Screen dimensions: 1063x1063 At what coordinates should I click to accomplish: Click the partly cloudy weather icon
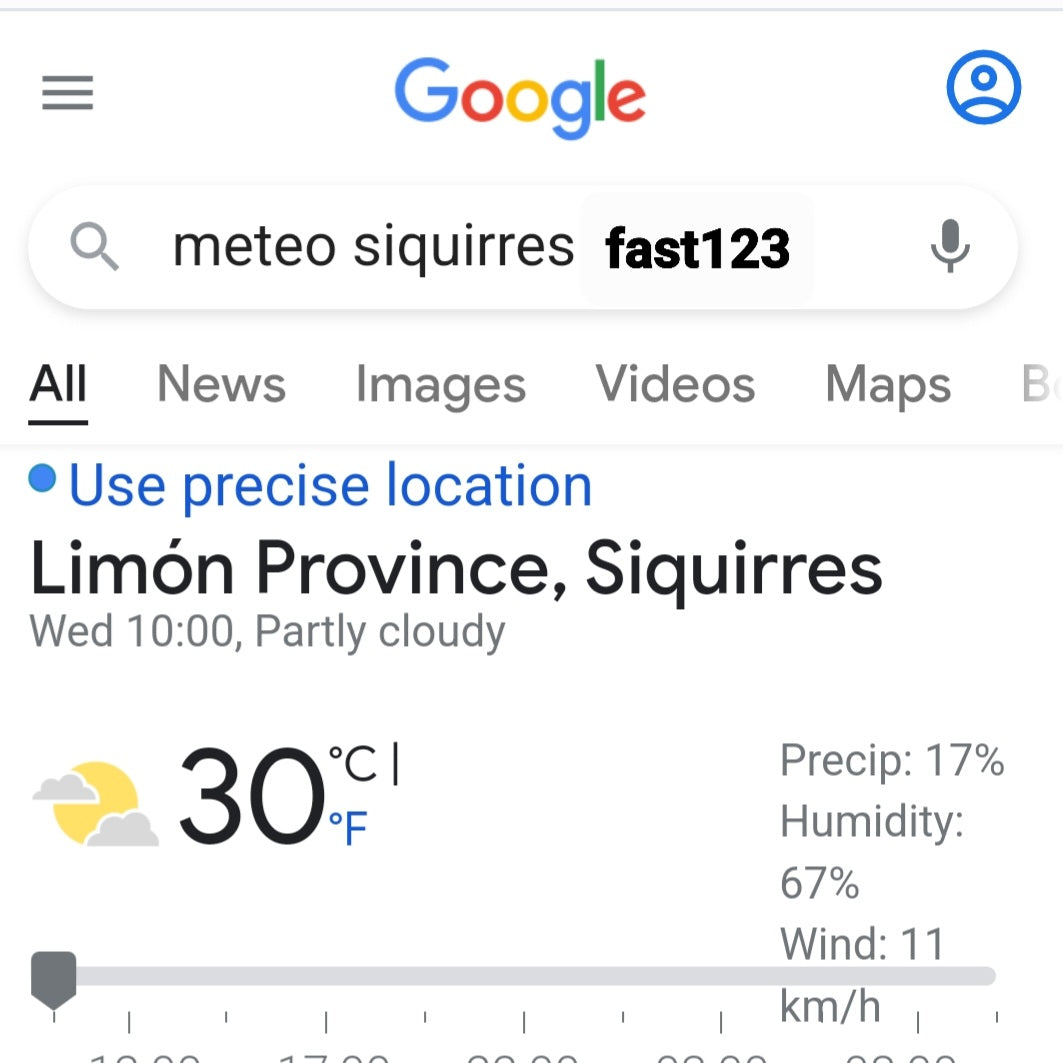[x=96, y=803]
